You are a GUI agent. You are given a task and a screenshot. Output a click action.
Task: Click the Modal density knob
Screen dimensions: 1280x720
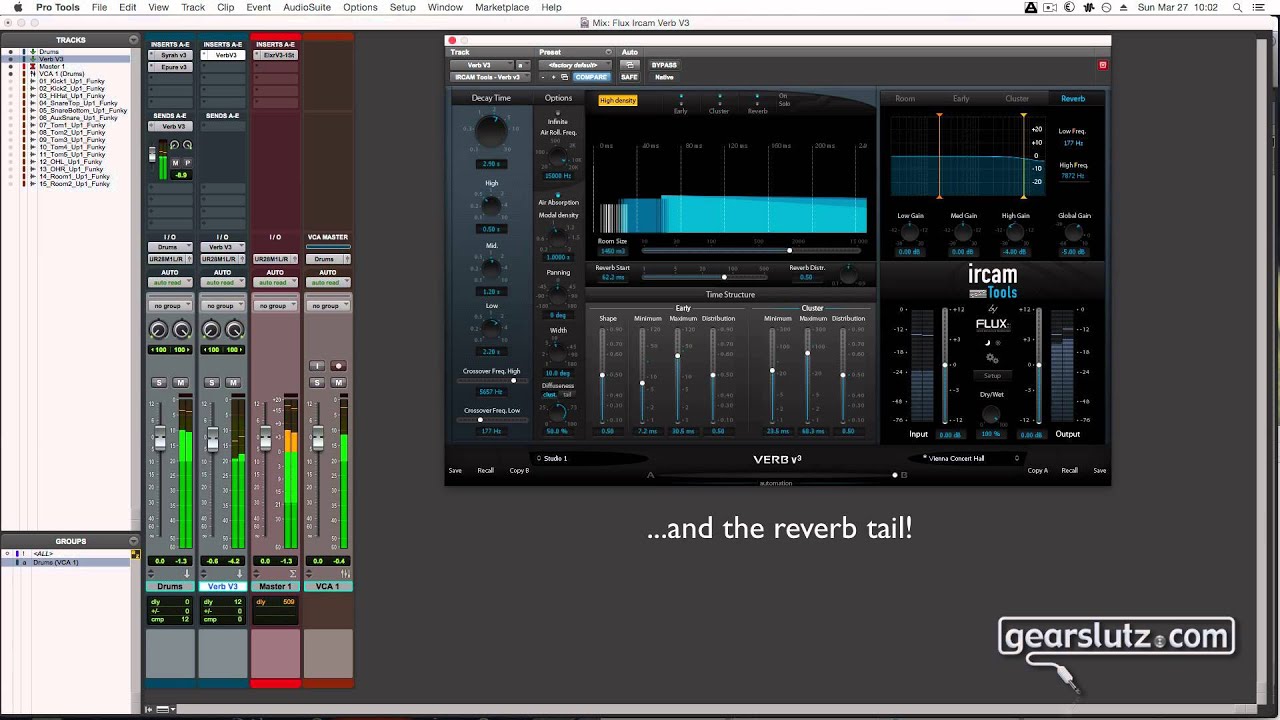pos(558,238)
